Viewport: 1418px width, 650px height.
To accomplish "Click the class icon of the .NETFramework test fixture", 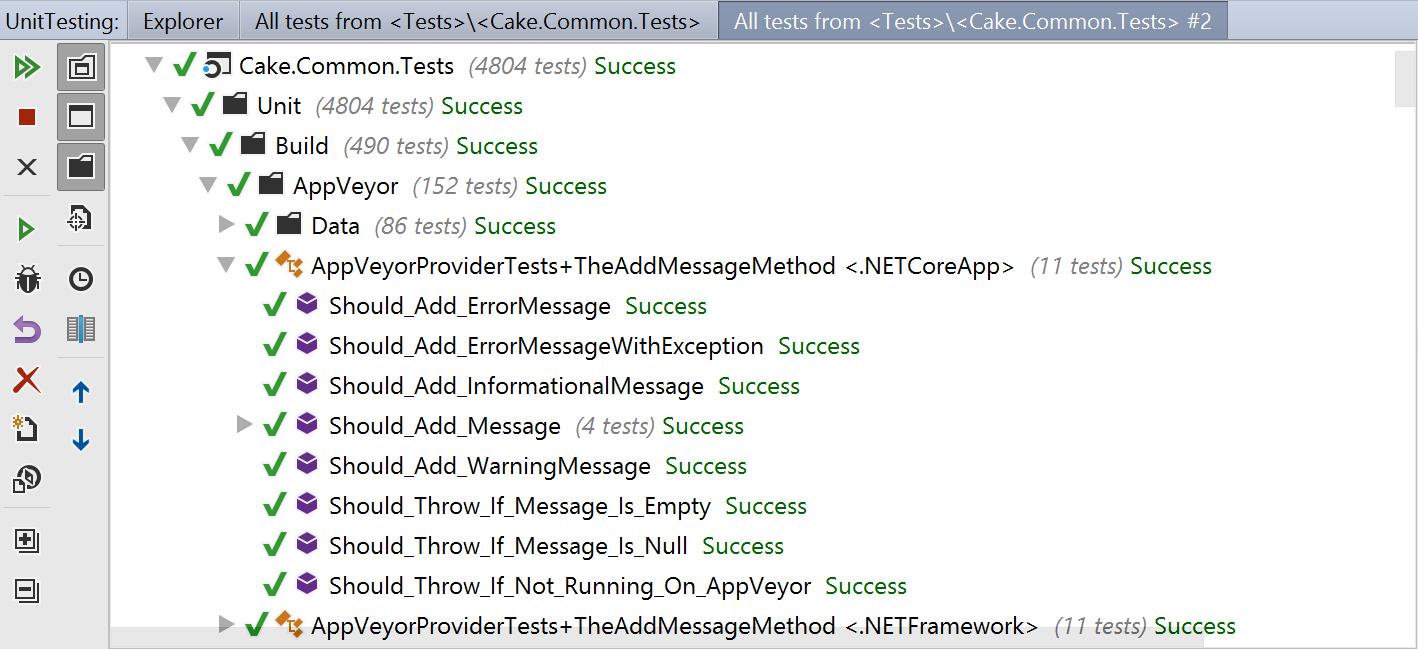I will pos(289,624).
